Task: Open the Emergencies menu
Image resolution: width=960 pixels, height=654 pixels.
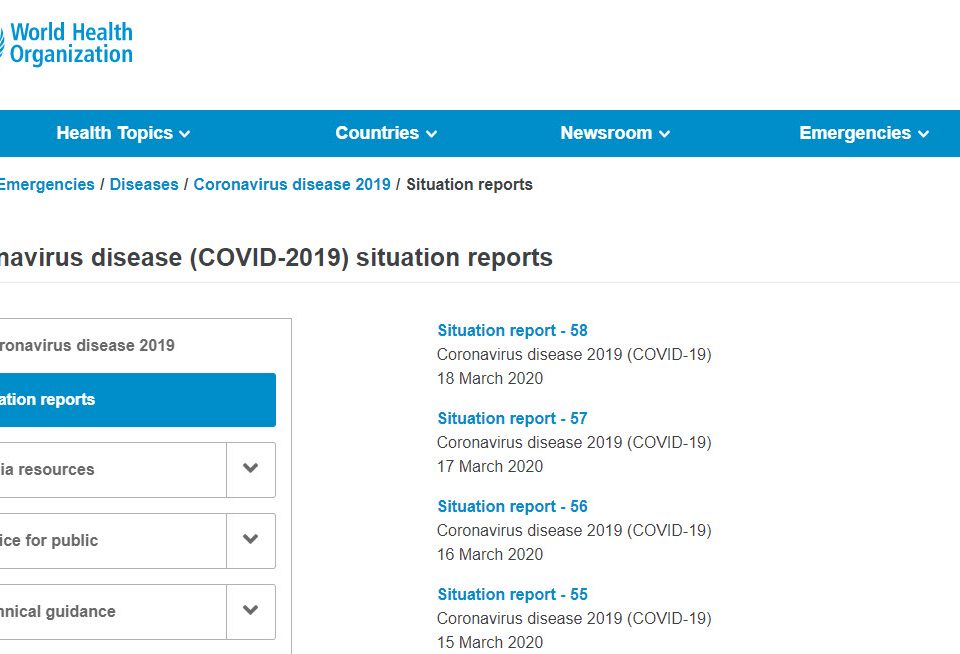Action: [864, 133]
